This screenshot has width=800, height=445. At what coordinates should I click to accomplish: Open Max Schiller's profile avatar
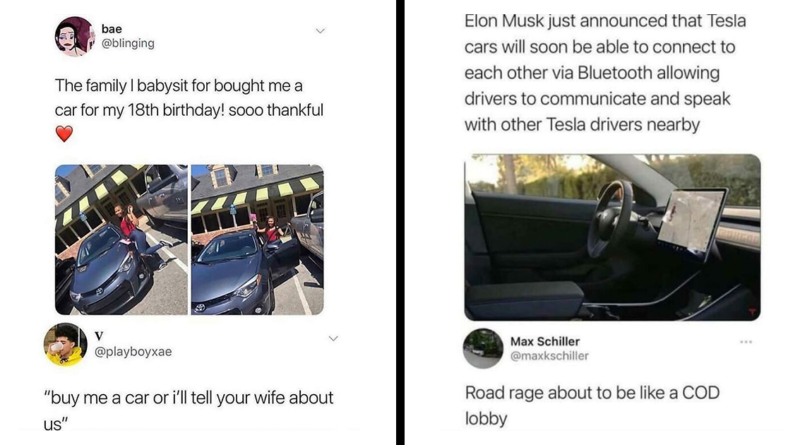(x=482, y=348)
